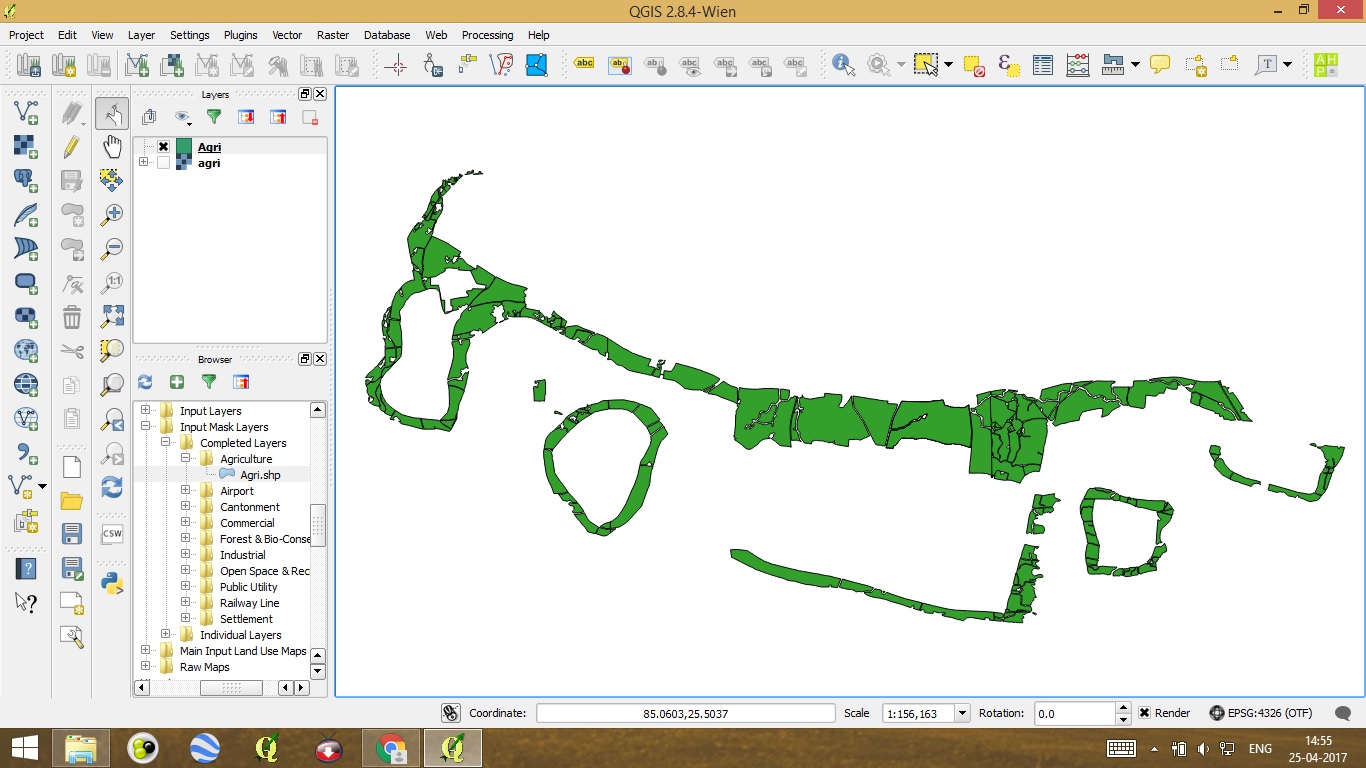Select the Pan Map hand tool
The height and width of the screenshot is (768, 1366).
click(112, 147)
